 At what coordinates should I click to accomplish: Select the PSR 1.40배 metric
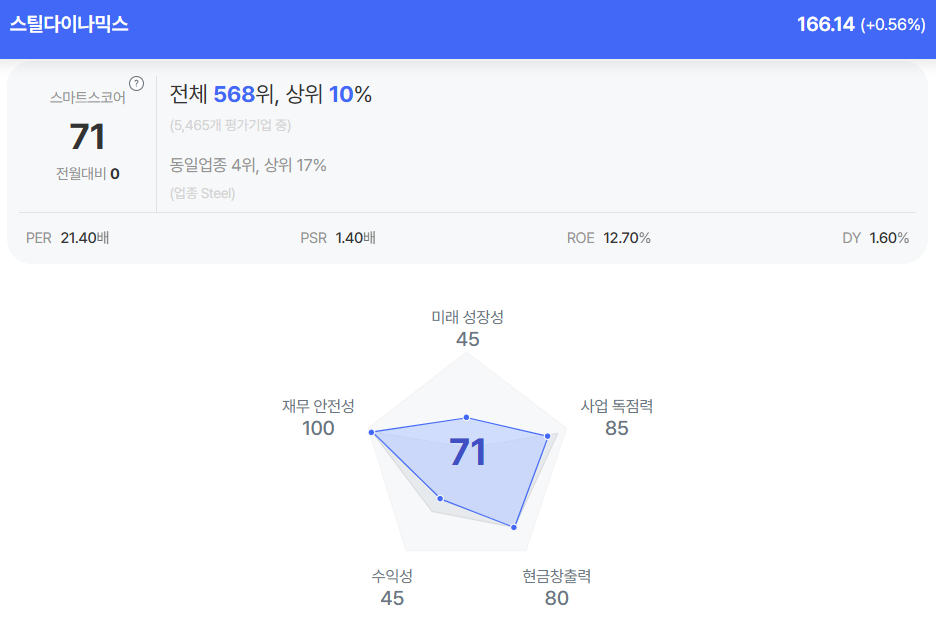[x=338, y=238]
